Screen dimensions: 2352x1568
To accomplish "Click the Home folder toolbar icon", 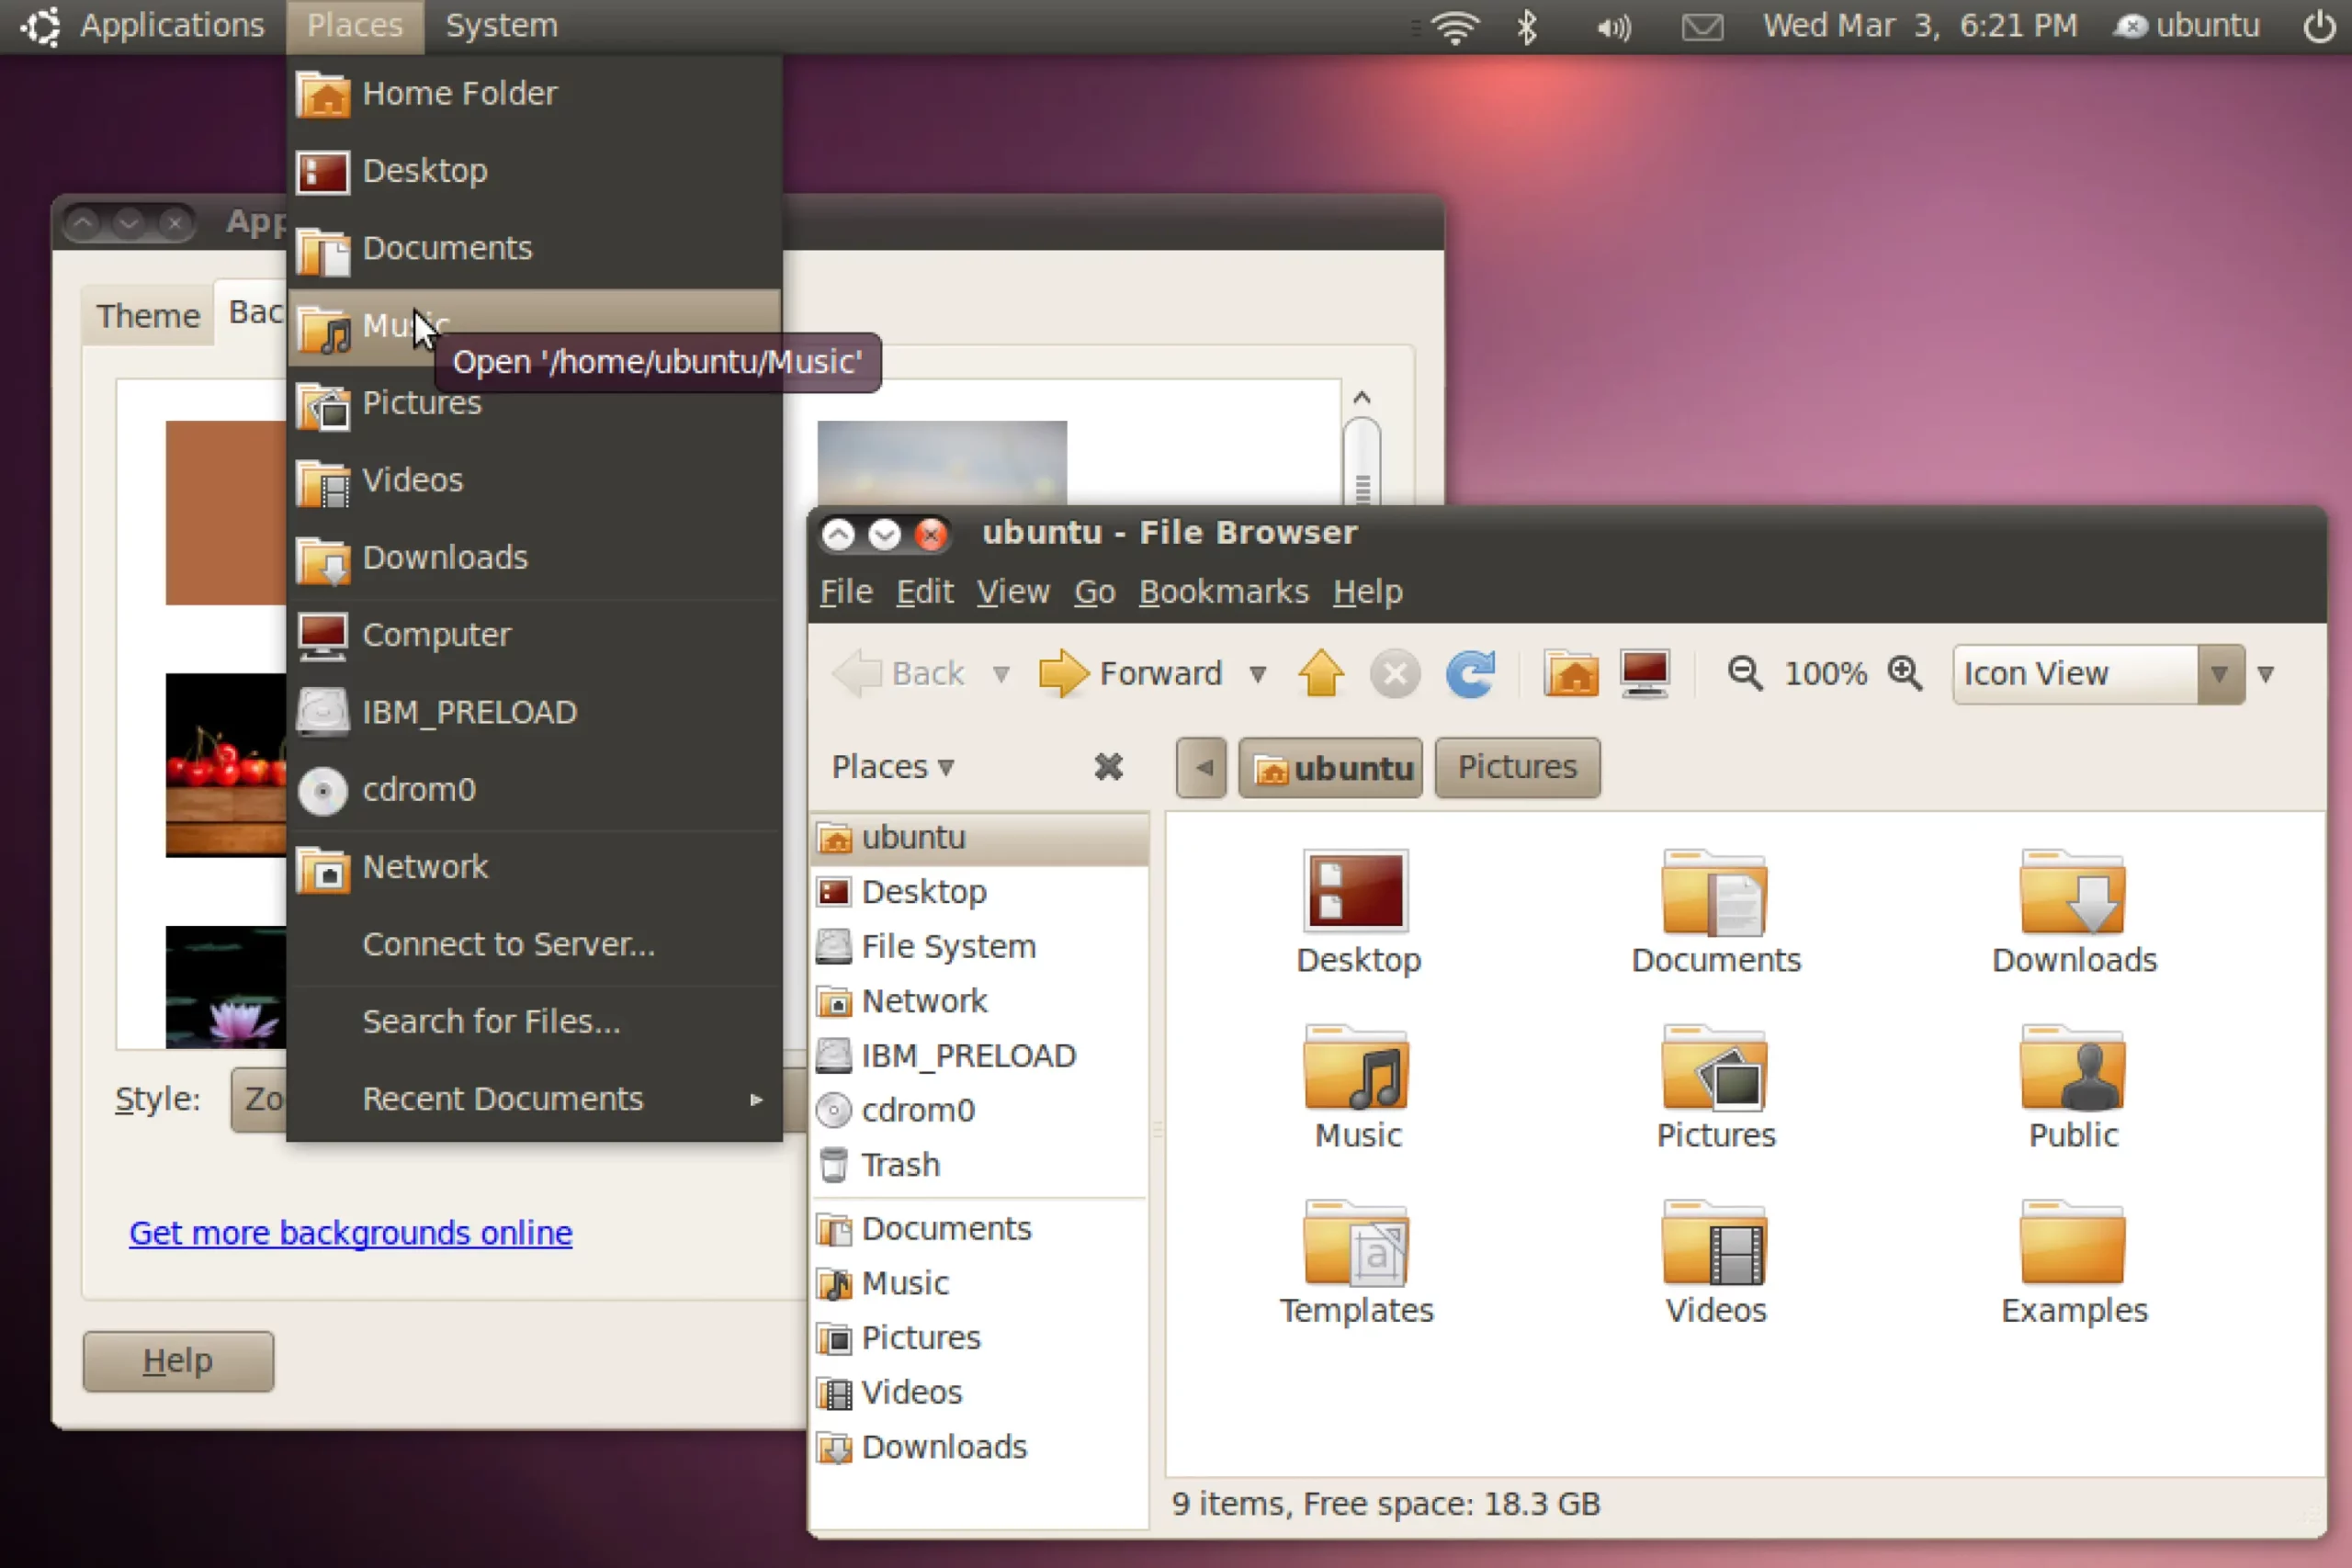I will [x=1570, y=673].
